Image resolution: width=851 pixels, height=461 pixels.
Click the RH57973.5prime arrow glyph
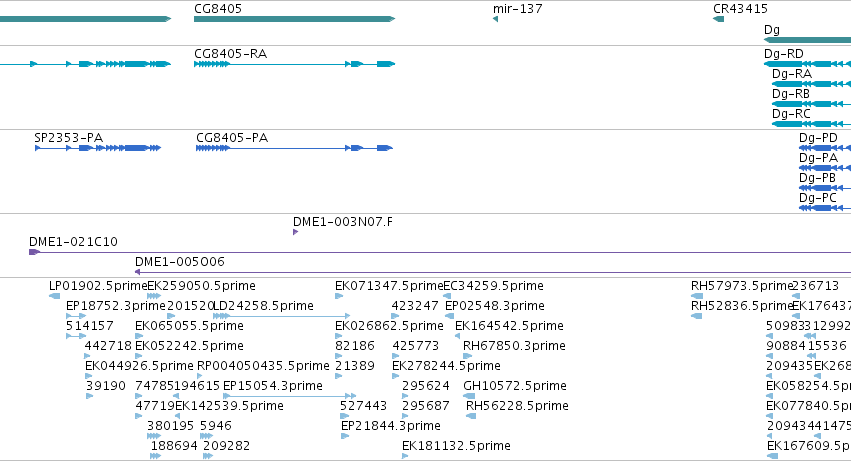(x=697, y=296)
